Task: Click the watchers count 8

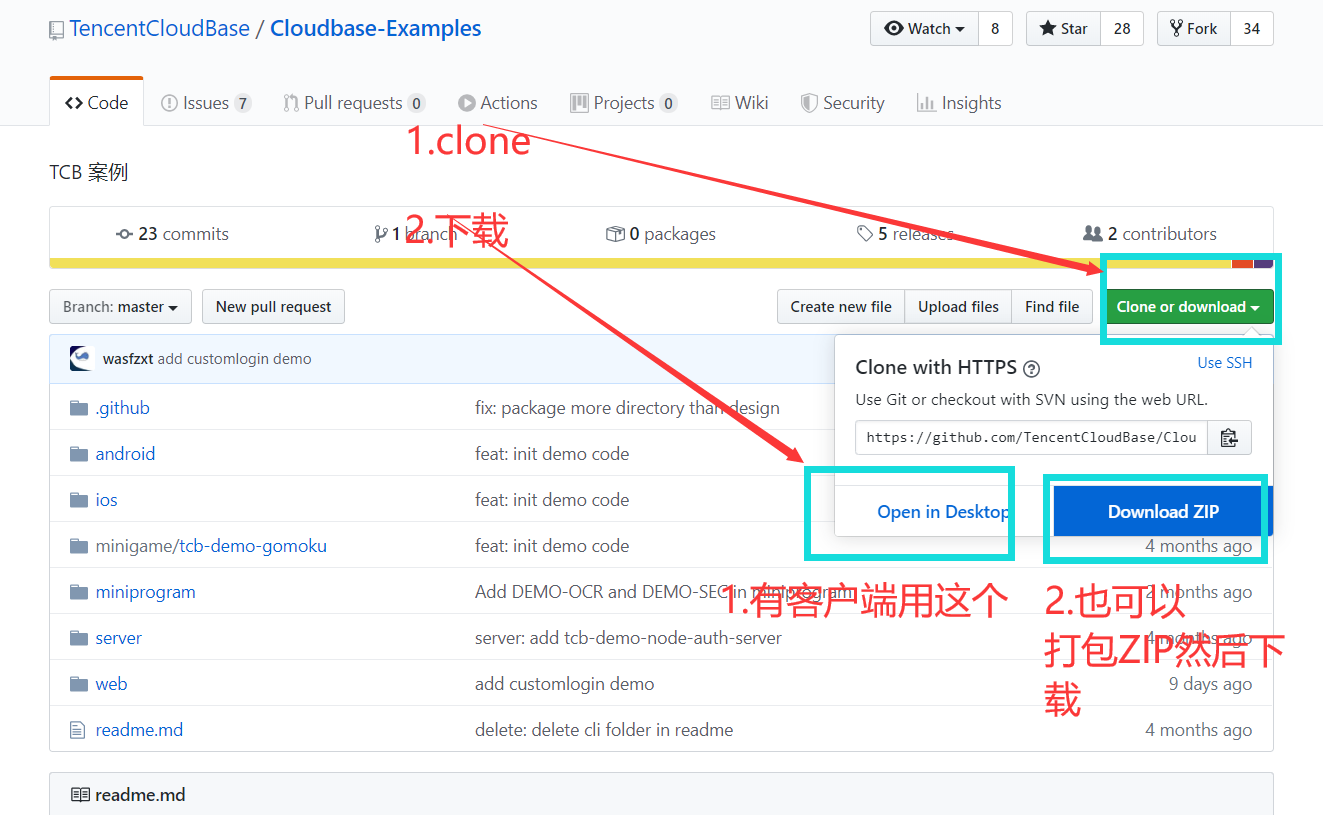Action: 995,29
